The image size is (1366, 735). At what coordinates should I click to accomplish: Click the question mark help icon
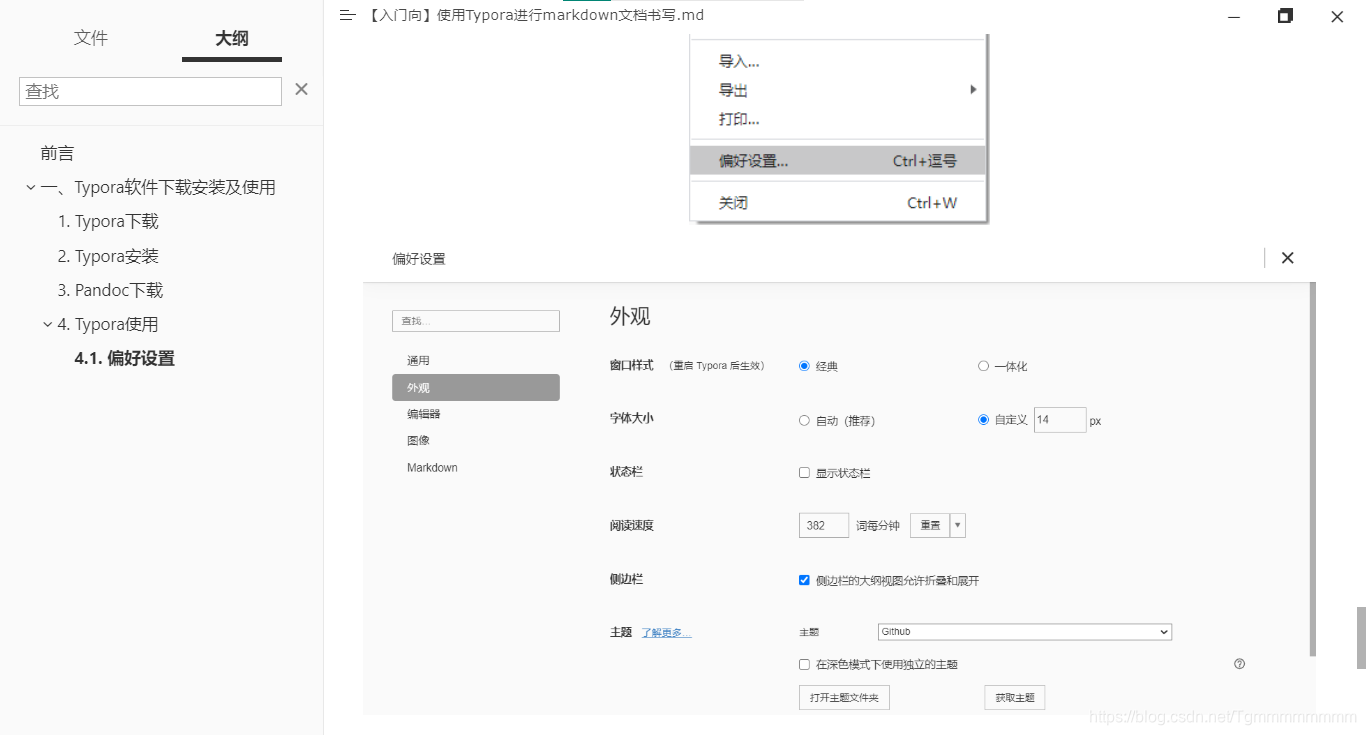click(1239, 663)
